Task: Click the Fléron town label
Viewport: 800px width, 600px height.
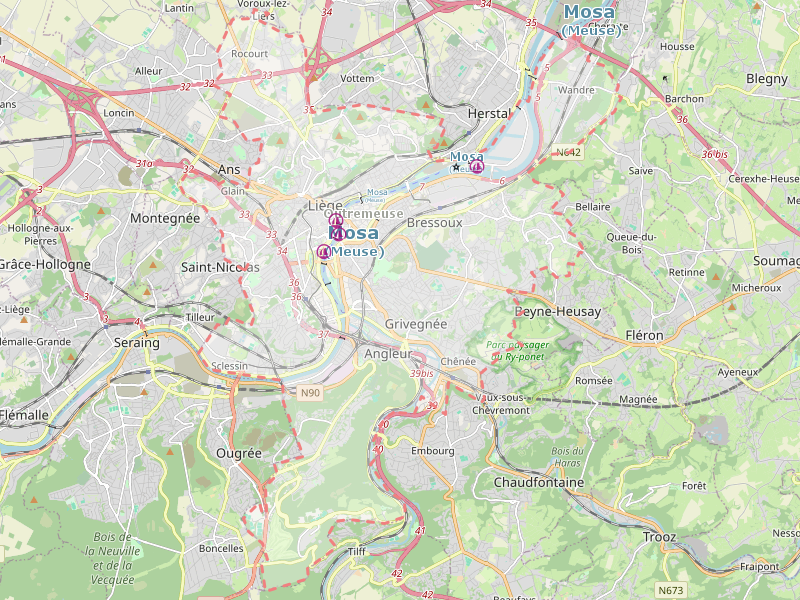Action: point(644,335)
